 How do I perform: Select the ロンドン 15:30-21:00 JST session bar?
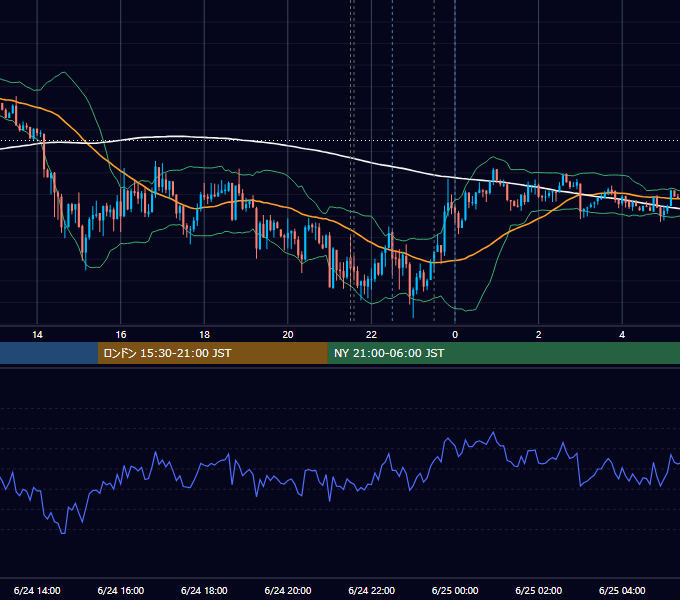[212, 353]
